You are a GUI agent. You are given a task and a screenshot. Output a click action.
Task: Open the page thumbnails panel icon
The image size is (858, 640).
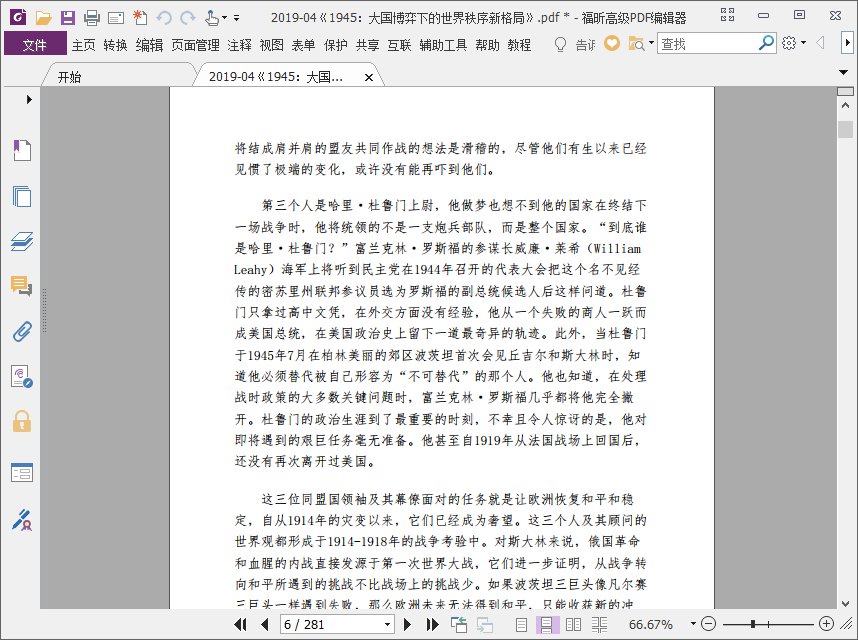tap(22, 196)
